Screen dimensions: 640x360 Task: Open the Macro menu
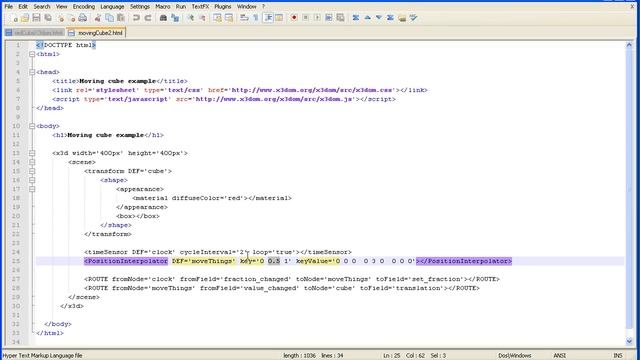click(162, 7)
